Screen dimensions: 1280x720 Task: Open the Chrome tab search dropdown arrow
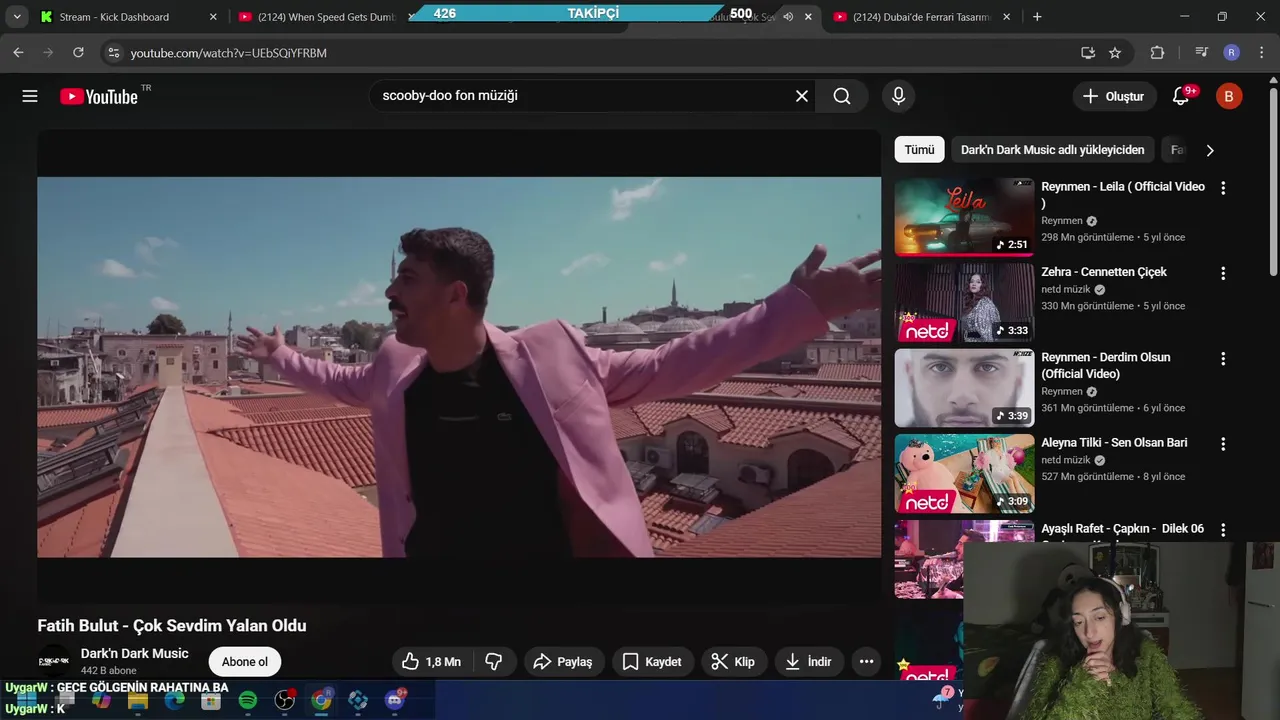(x=17, y=17)
